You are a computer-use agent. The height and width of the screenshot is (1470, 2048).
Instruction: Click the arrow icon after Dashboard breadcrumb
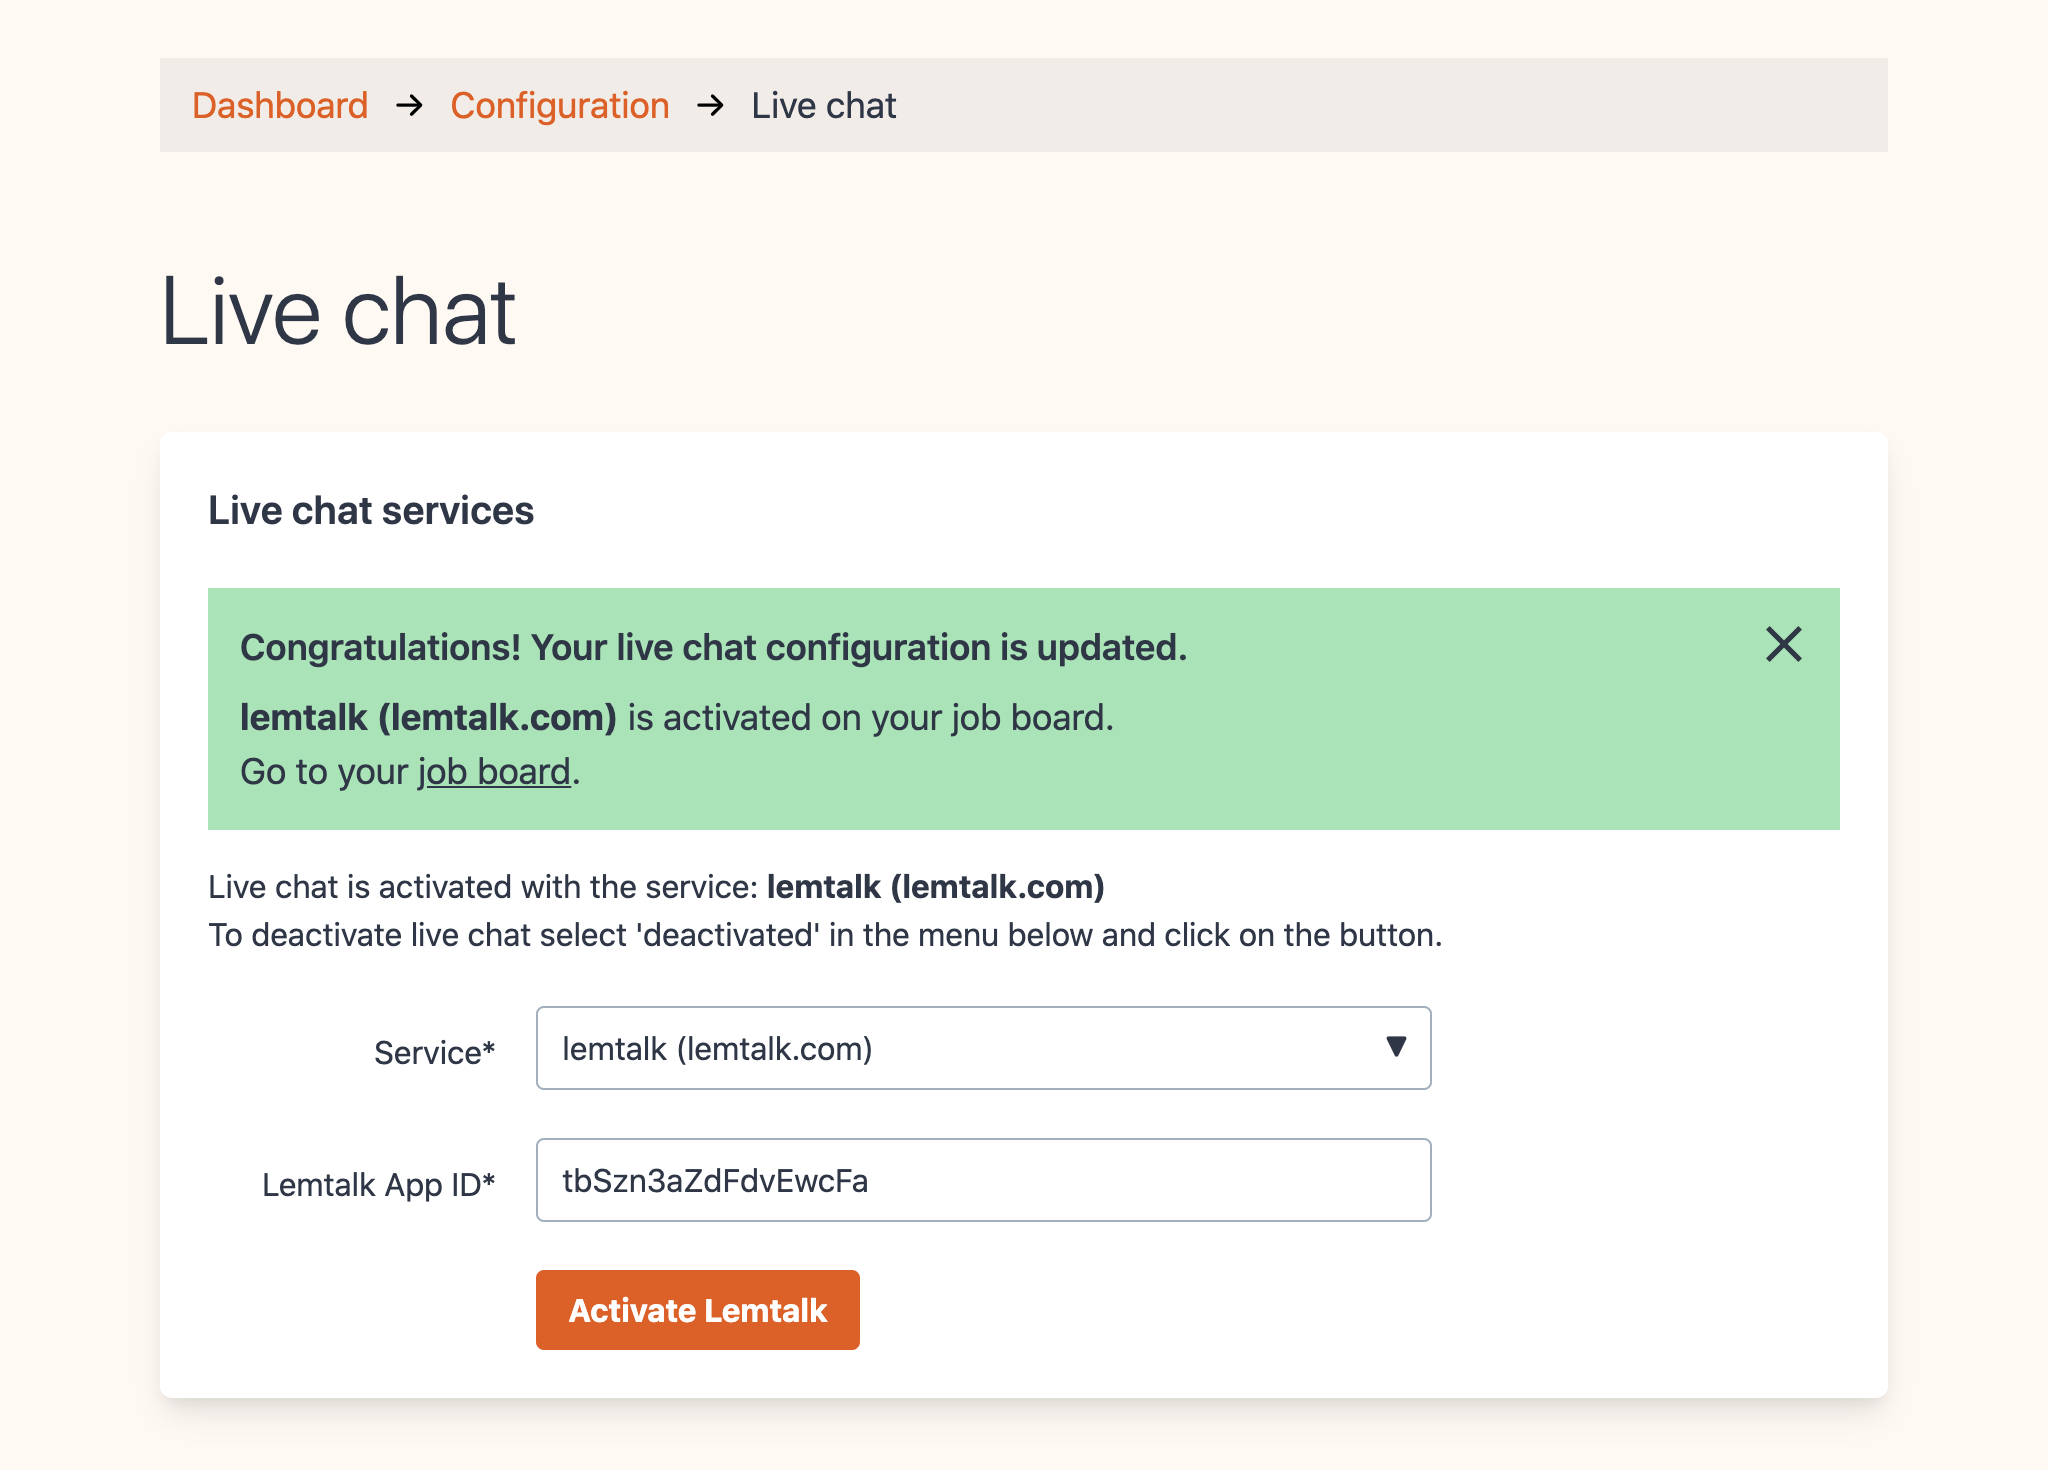coord(409,105)
